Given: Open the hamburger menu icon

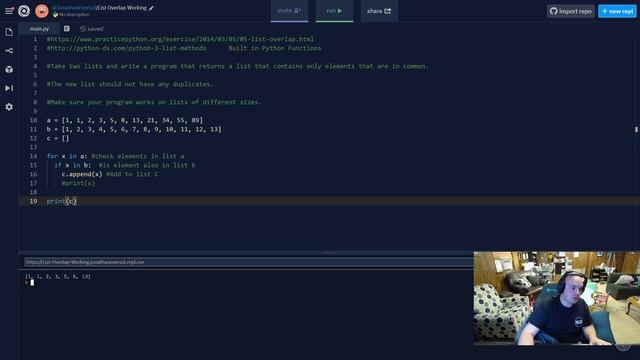Looking at the screenshot, I should (9, 11).
